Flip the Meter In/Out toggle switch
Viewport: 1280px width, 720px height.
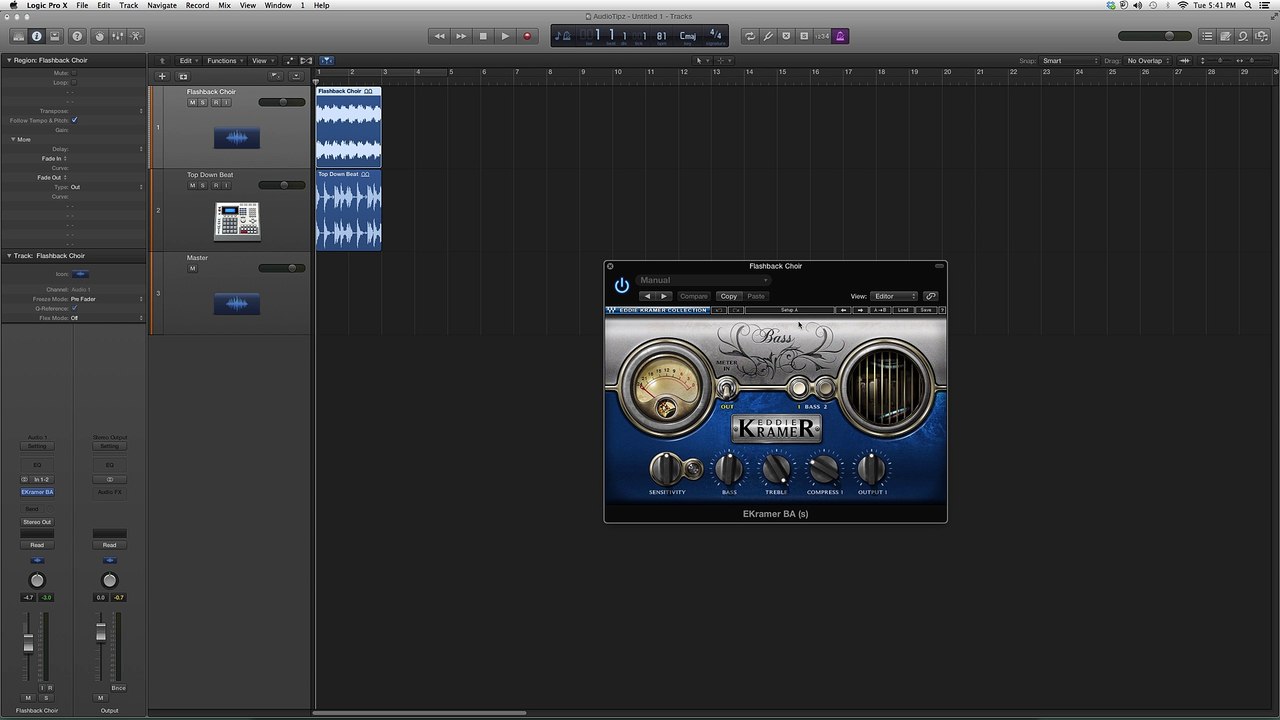tap(727, 388)
